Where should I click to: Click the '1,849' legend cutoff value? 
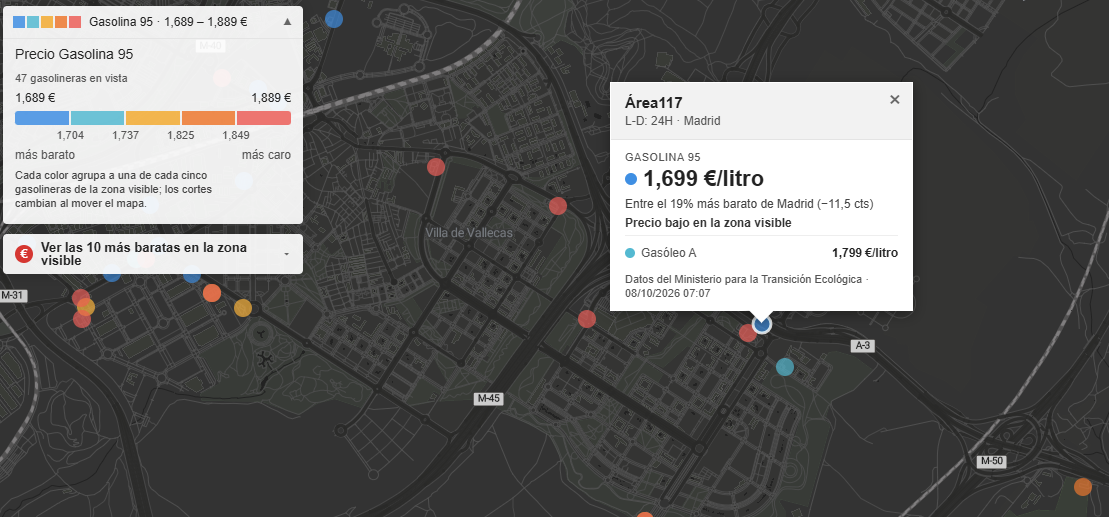pos(236,135)
